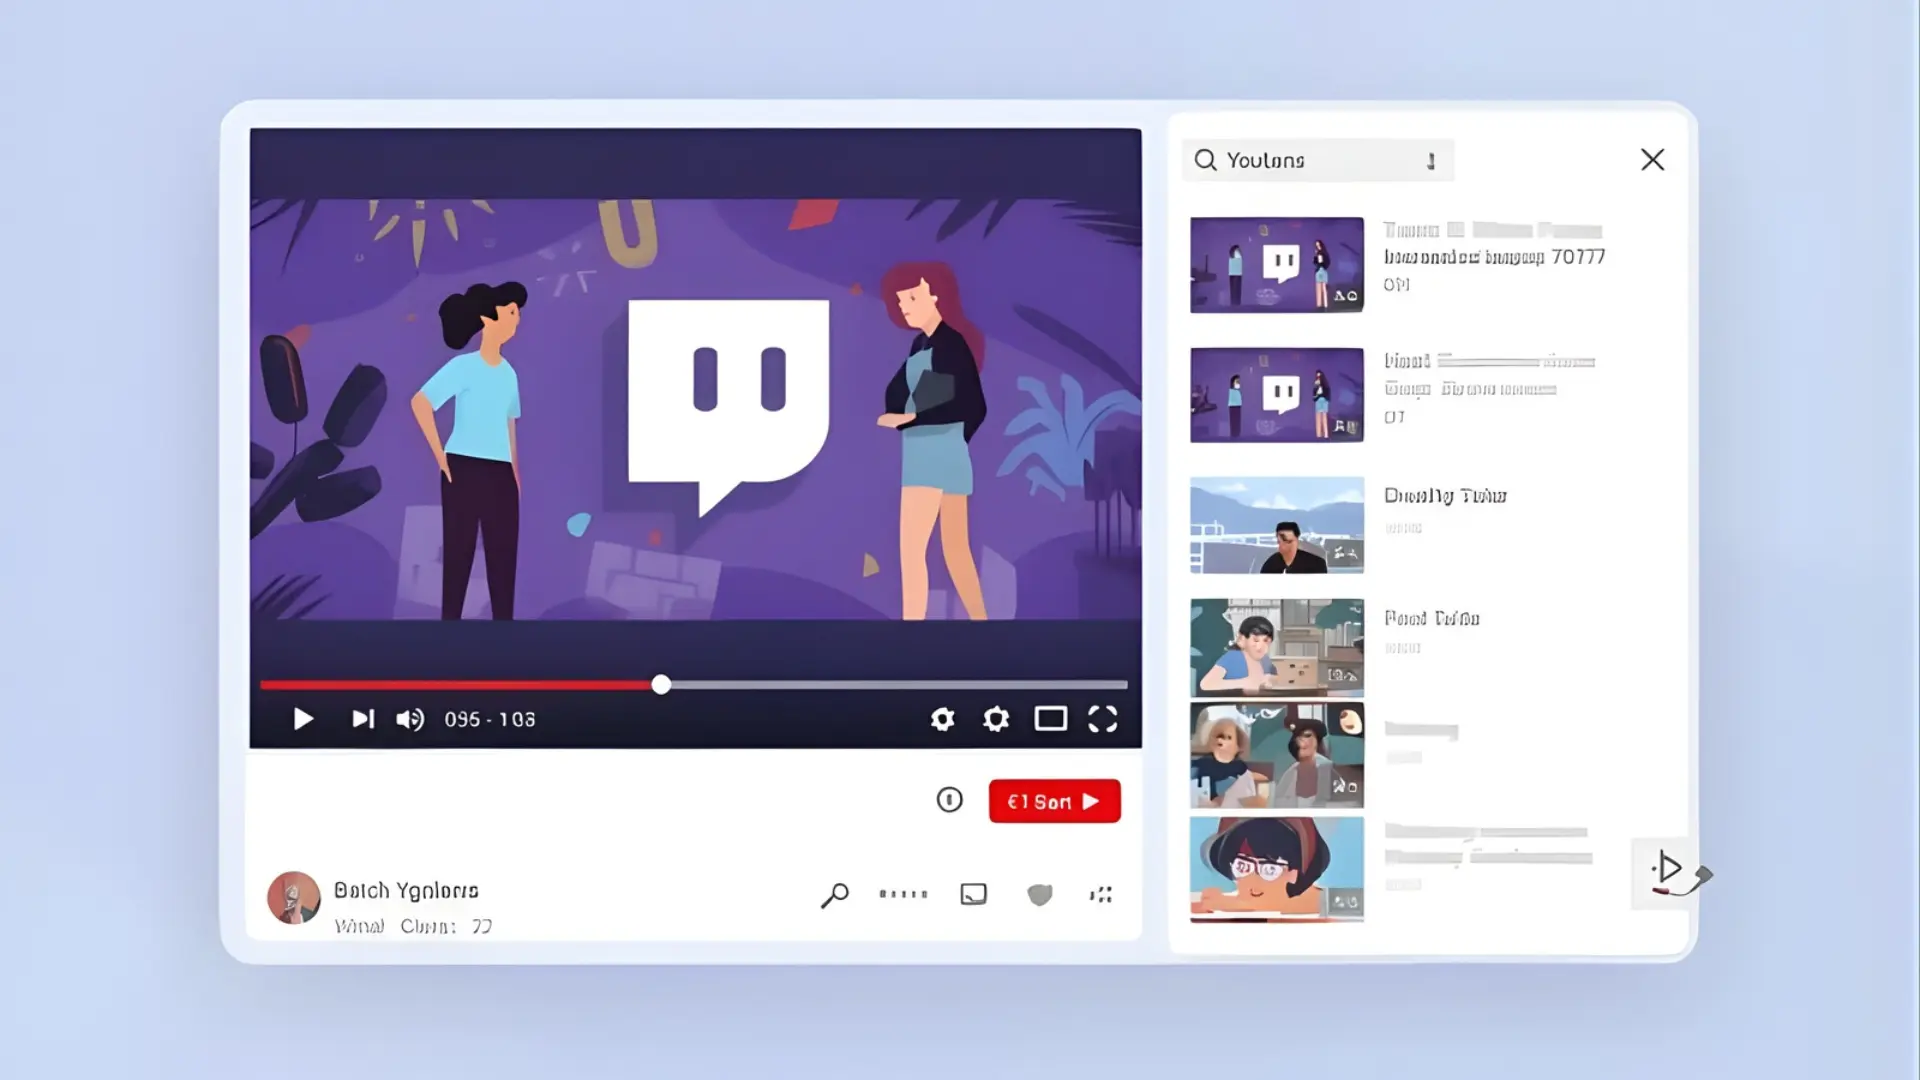Enter fullscreen mode
1920x1080 pixels.
click(1102, 719)
